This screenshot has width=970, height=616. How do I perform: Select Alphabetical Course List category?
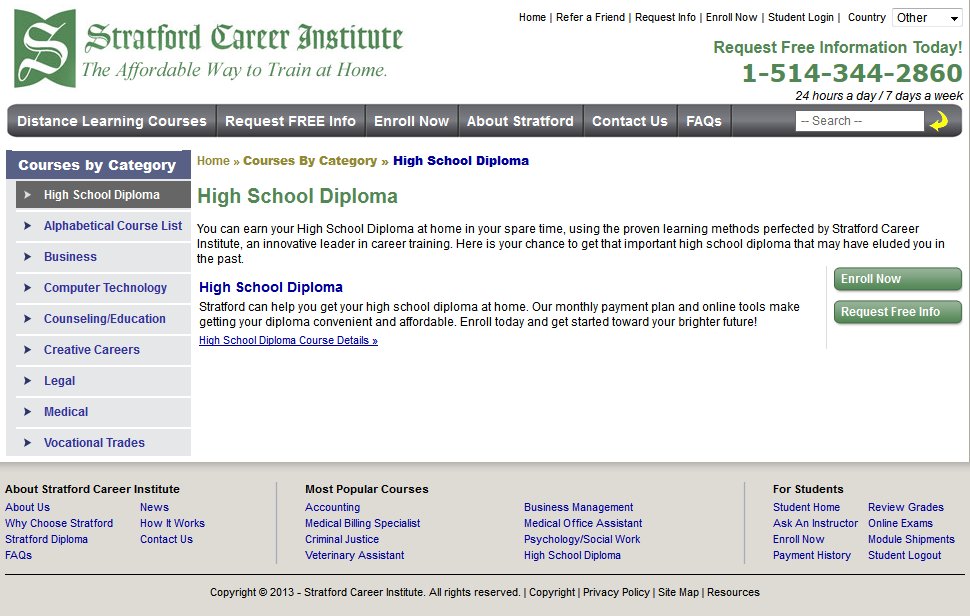click(113, 226)
